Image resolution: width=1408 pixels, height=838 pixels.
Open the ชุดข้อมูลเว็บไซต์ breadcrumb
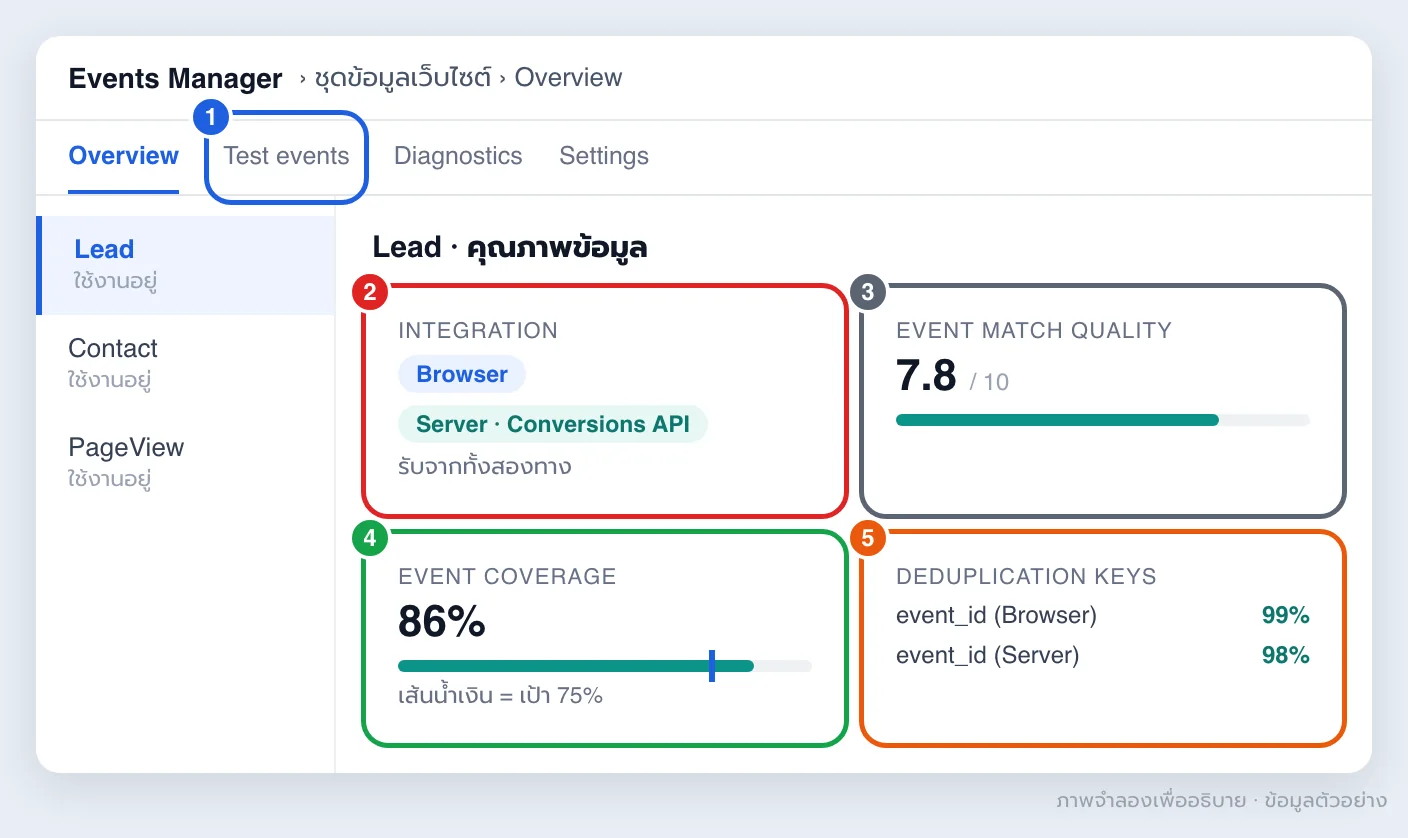403,78
